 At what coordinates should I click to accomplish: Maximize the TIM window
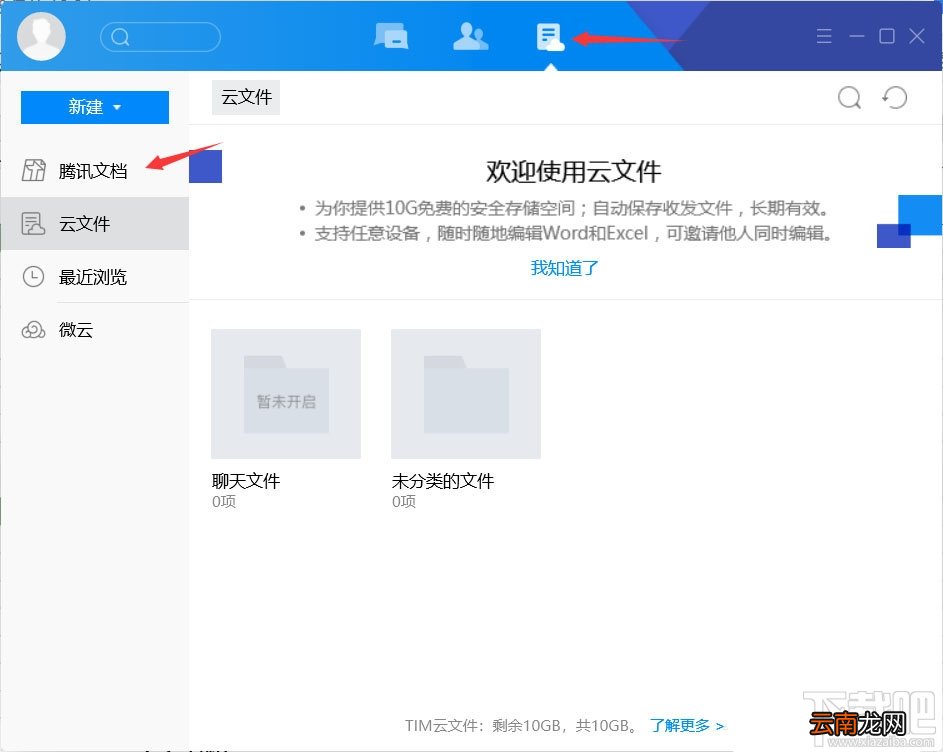tap(887, 36)
